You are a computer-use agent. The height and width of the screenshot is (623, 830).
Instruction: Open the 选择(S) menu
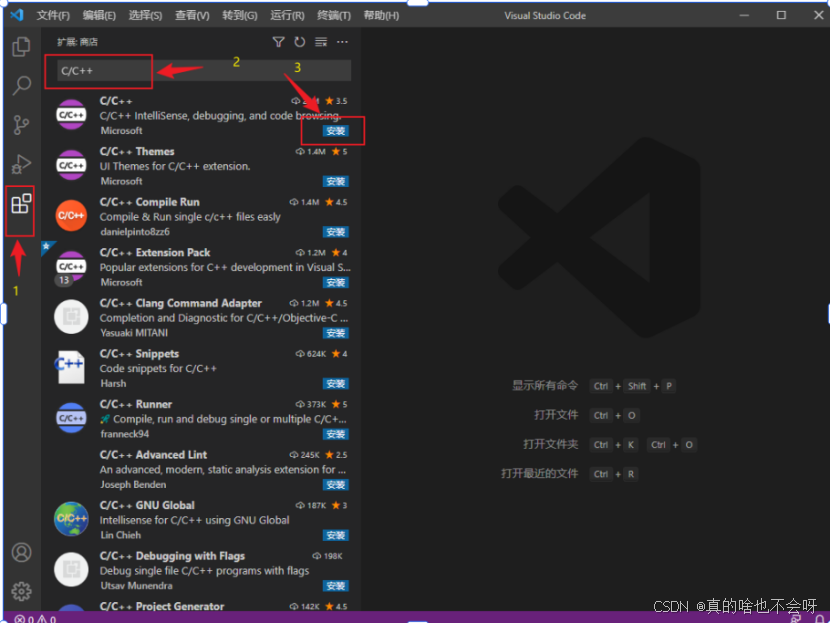tap(145, 15)
